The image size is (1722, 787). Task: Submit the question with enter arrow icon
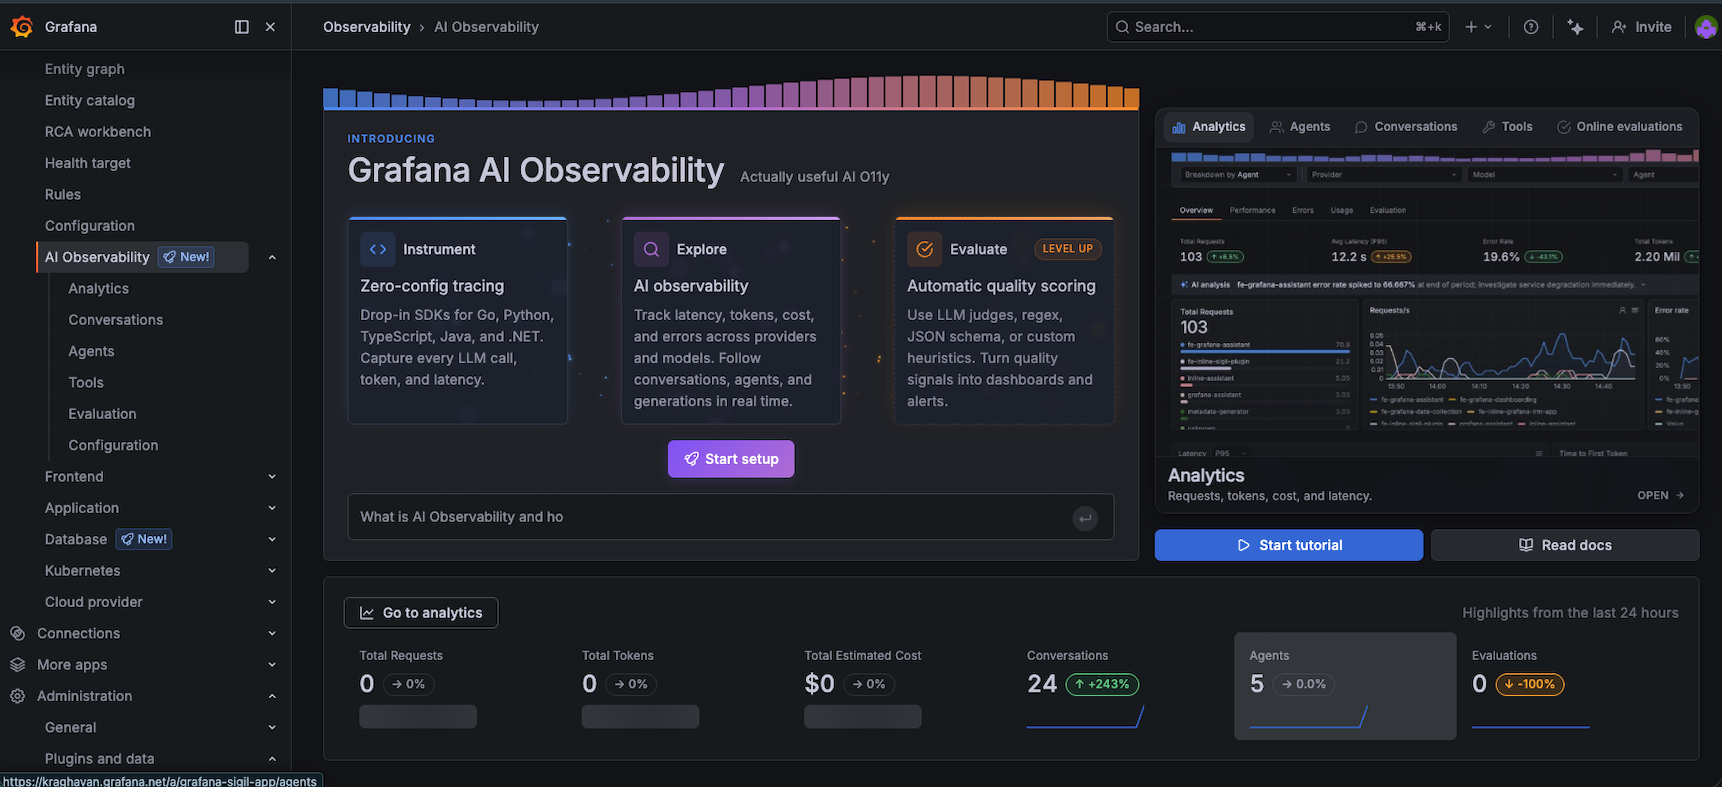pos(1085,518)
